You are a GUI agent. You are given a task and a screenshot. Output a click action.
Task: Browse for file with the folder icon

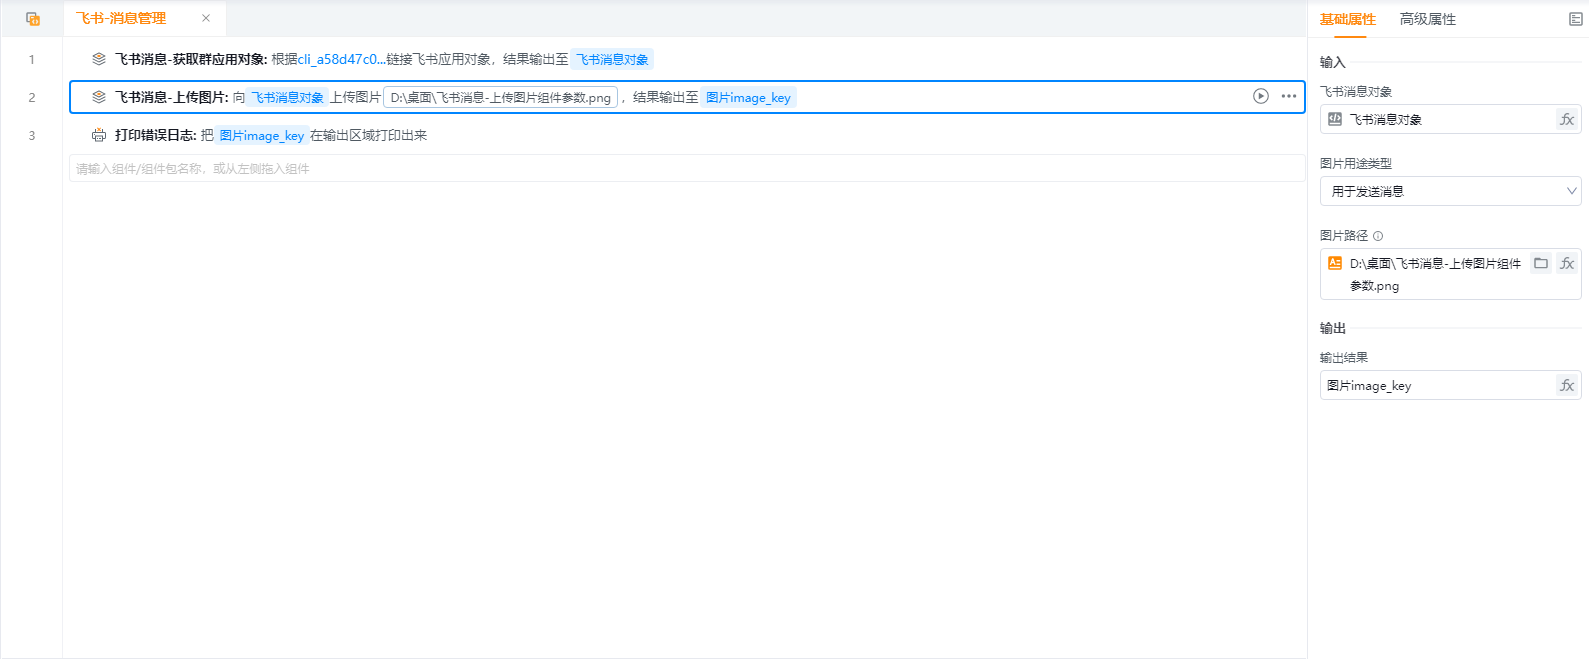1541,263
